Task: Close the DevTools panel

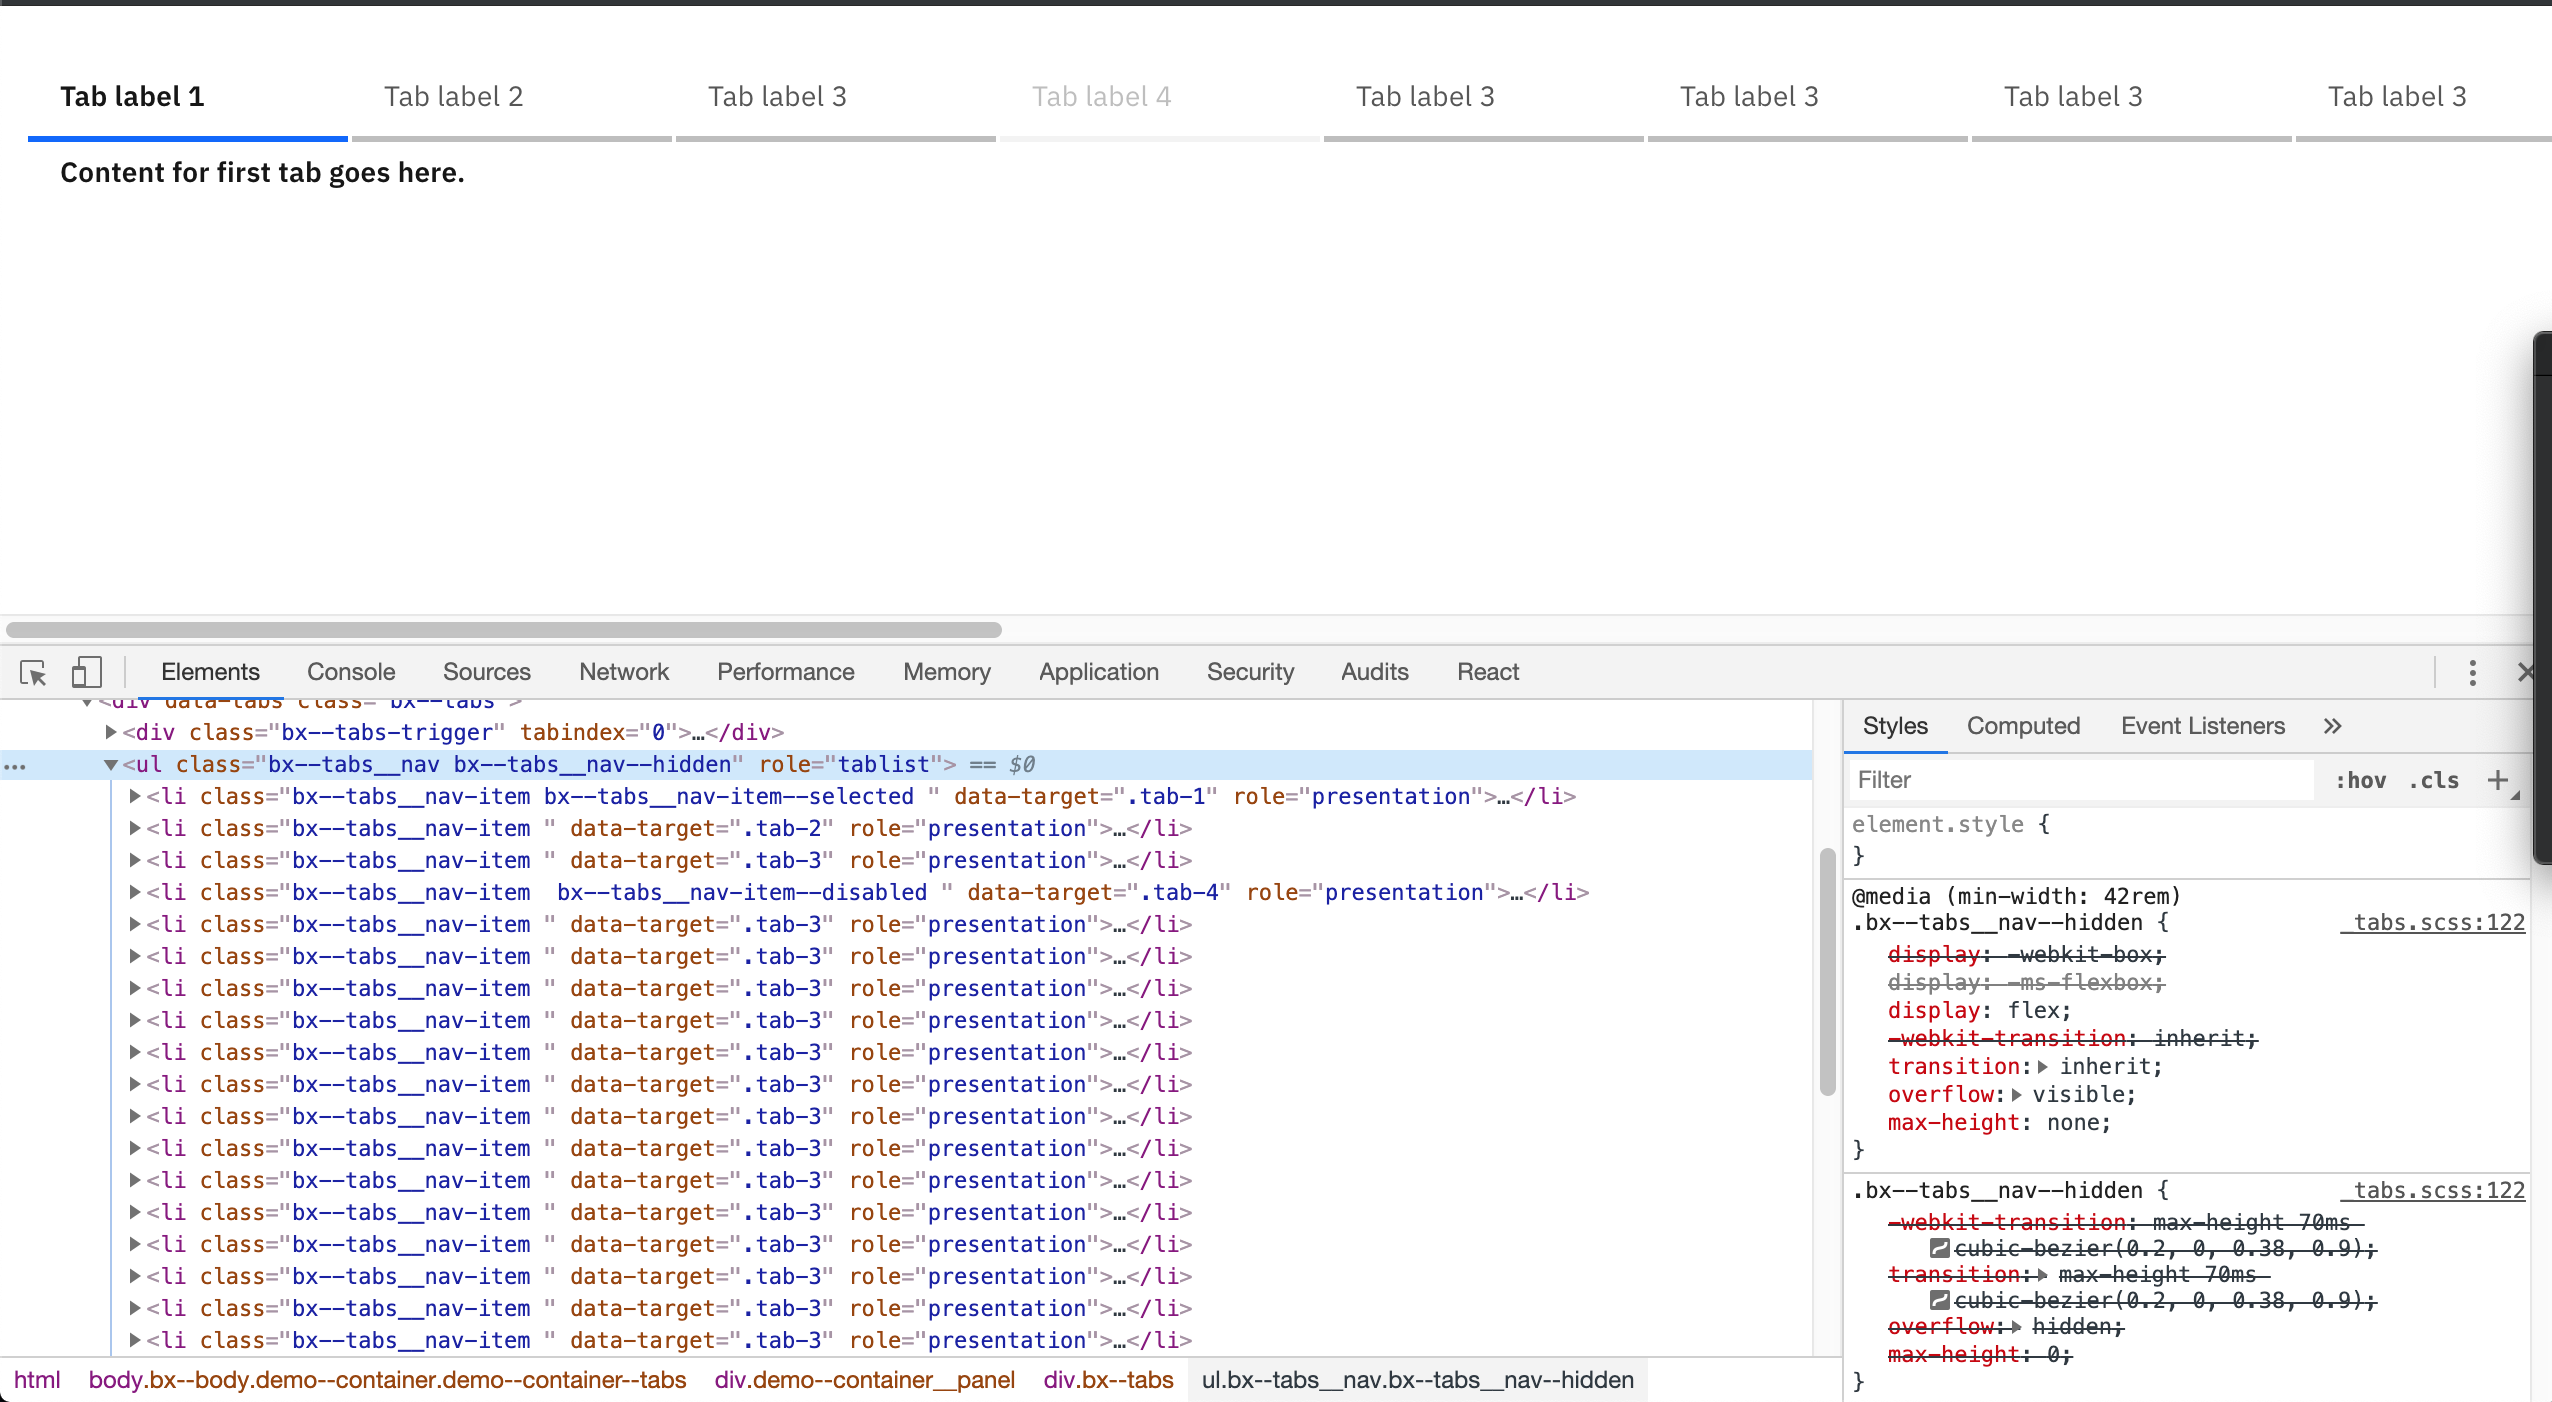Action: [2529, 672]
